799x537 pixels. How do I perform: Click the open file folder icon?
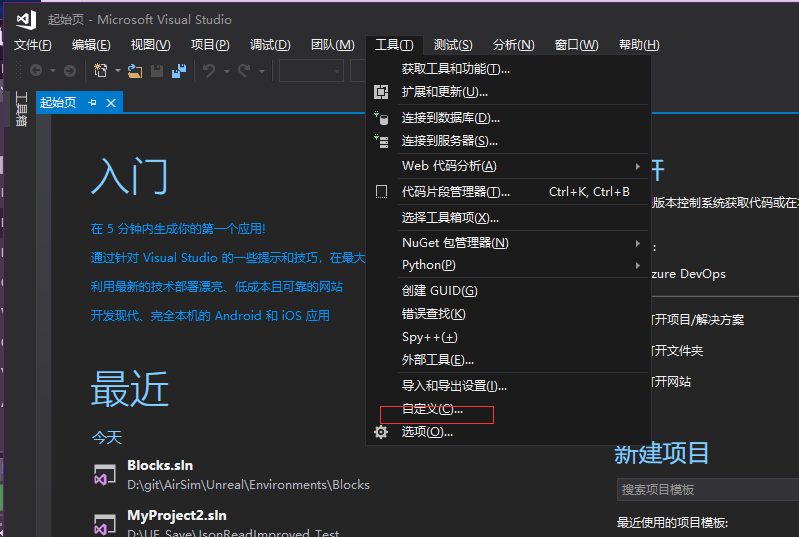click(x=135, y=71)
